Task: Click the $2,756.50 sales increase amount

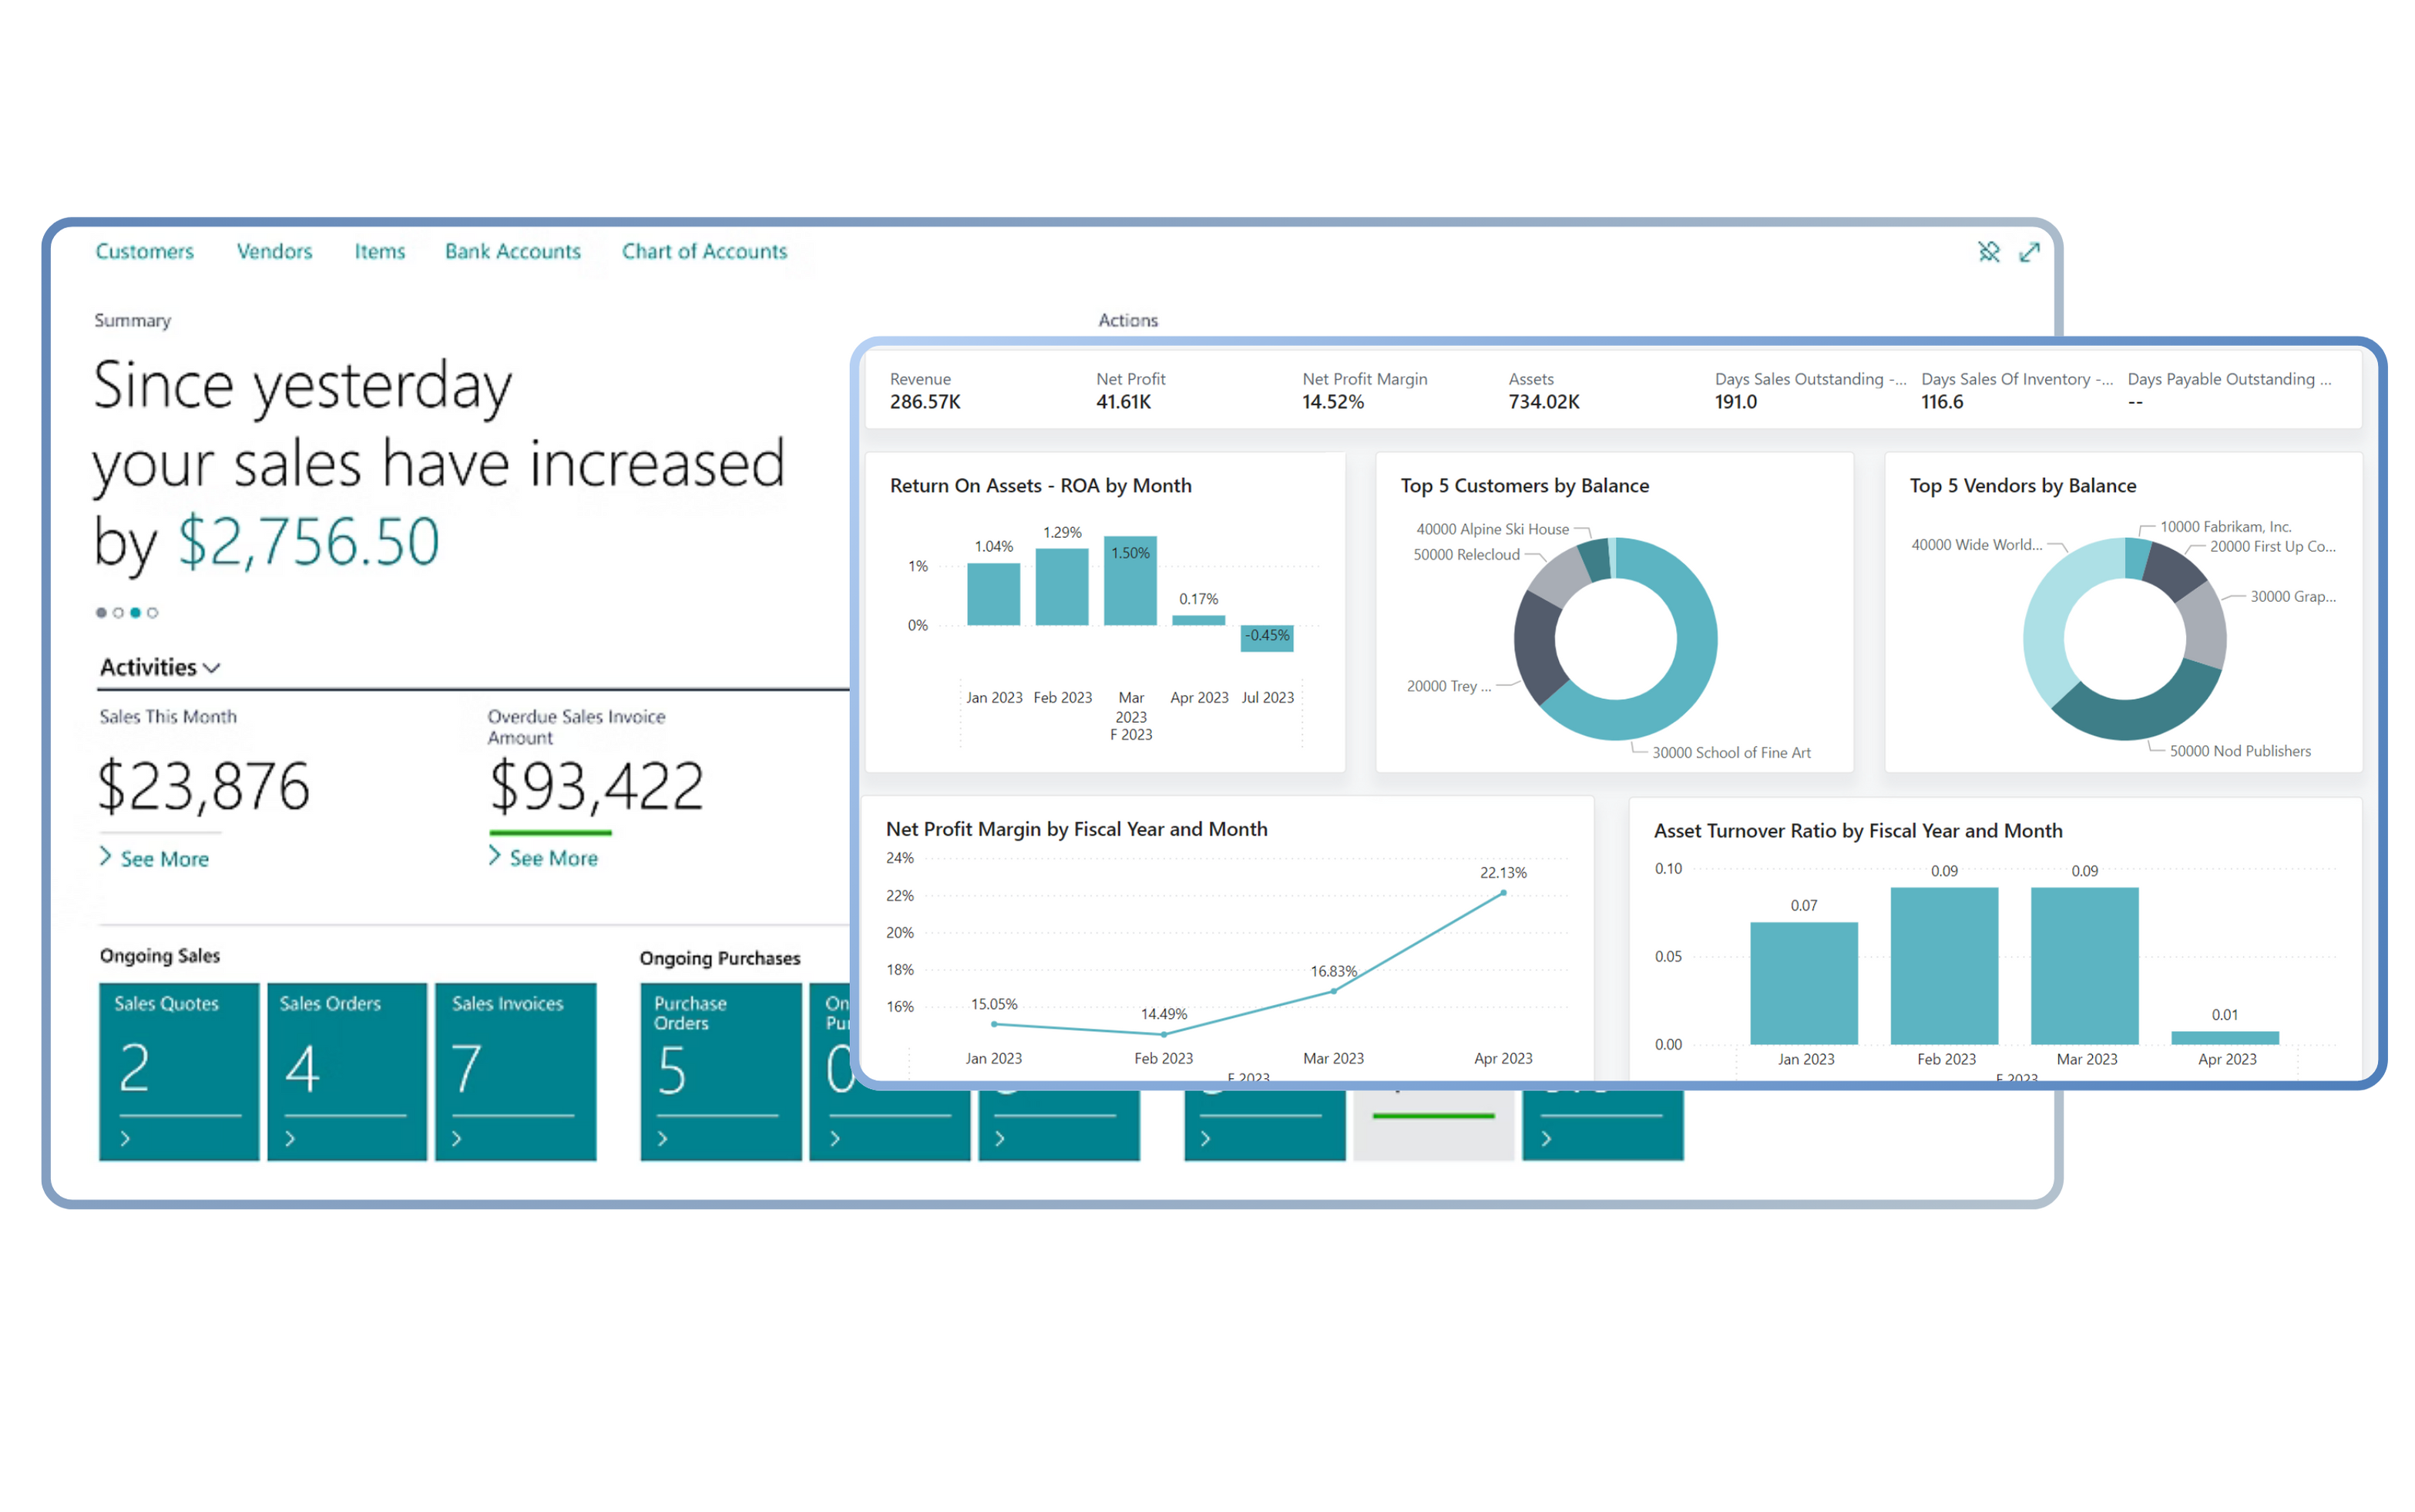Action: [x=308, y=542]
